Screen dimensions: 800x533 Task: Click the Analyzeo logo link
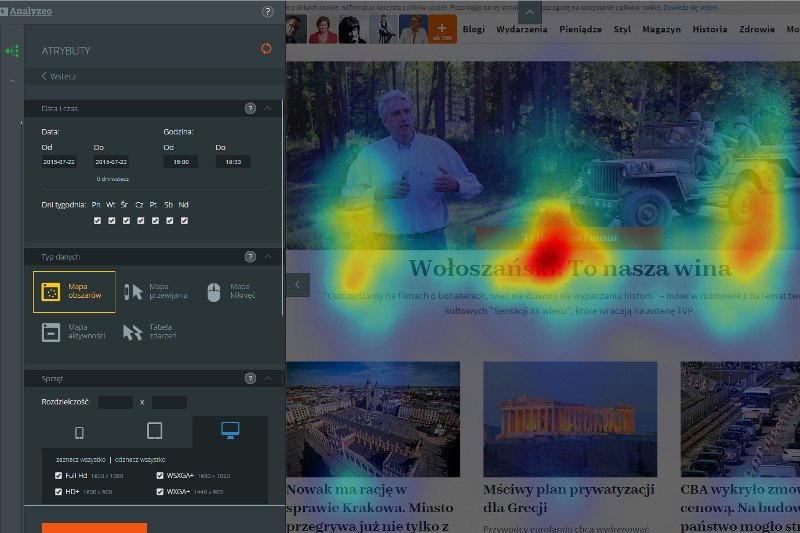coord(27,11)
